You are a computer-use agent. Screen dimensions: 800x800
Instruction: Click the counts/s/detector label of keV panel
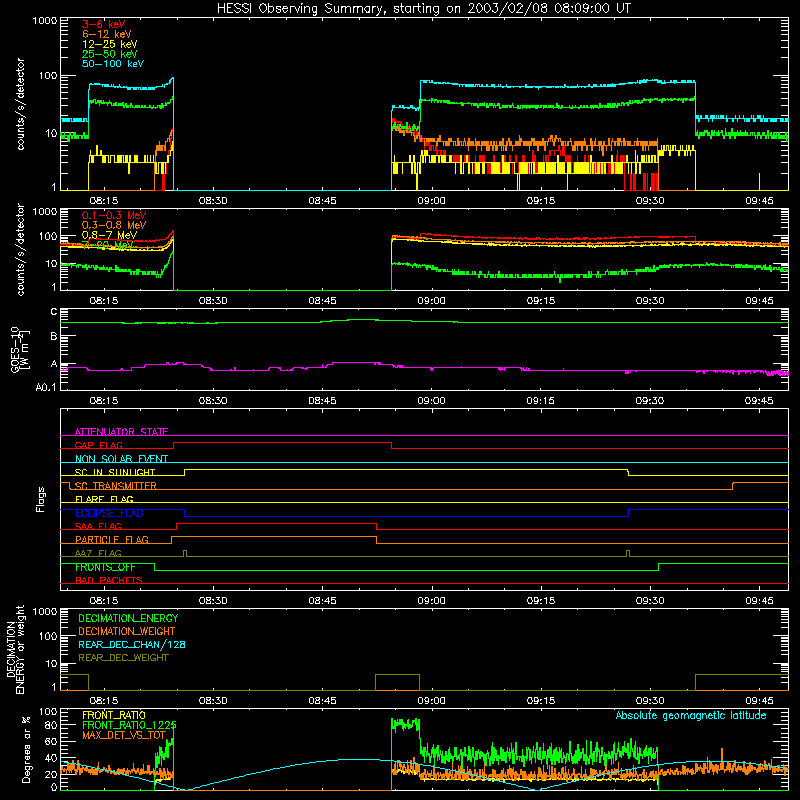(x=20, y=104)
